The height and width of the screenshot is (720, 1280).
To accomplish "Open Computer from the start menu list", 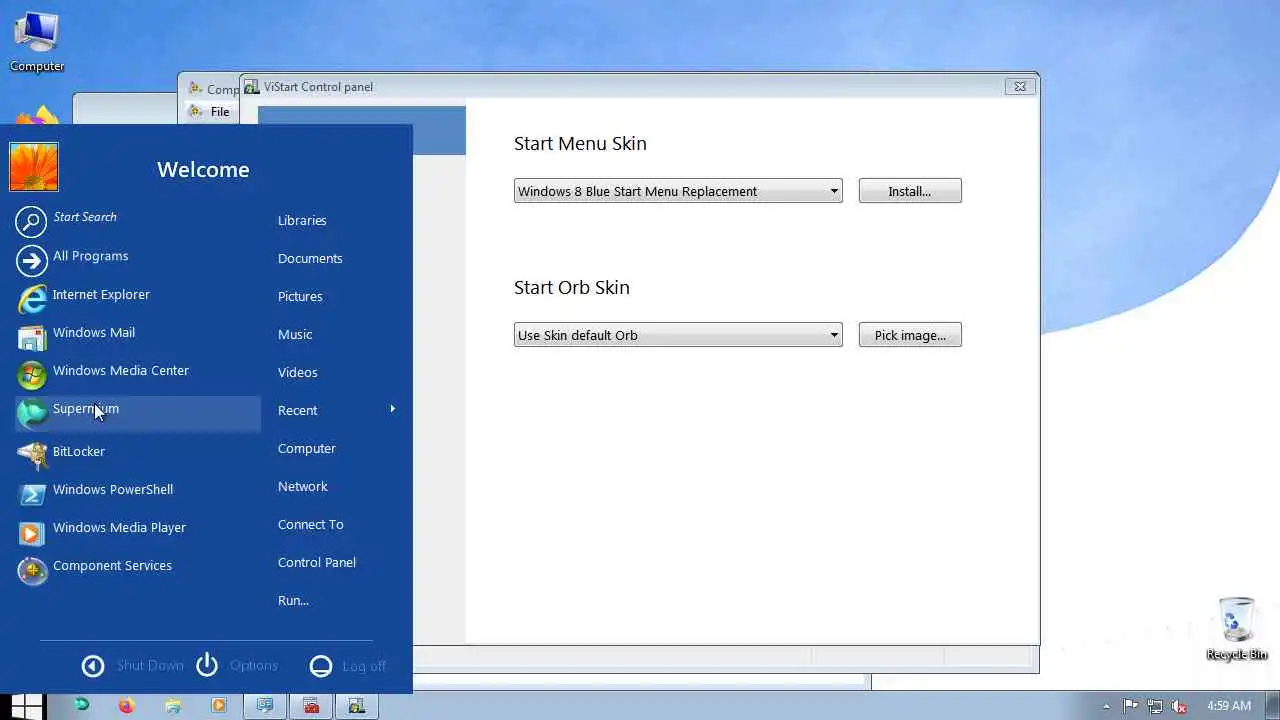I will [306, 448].
